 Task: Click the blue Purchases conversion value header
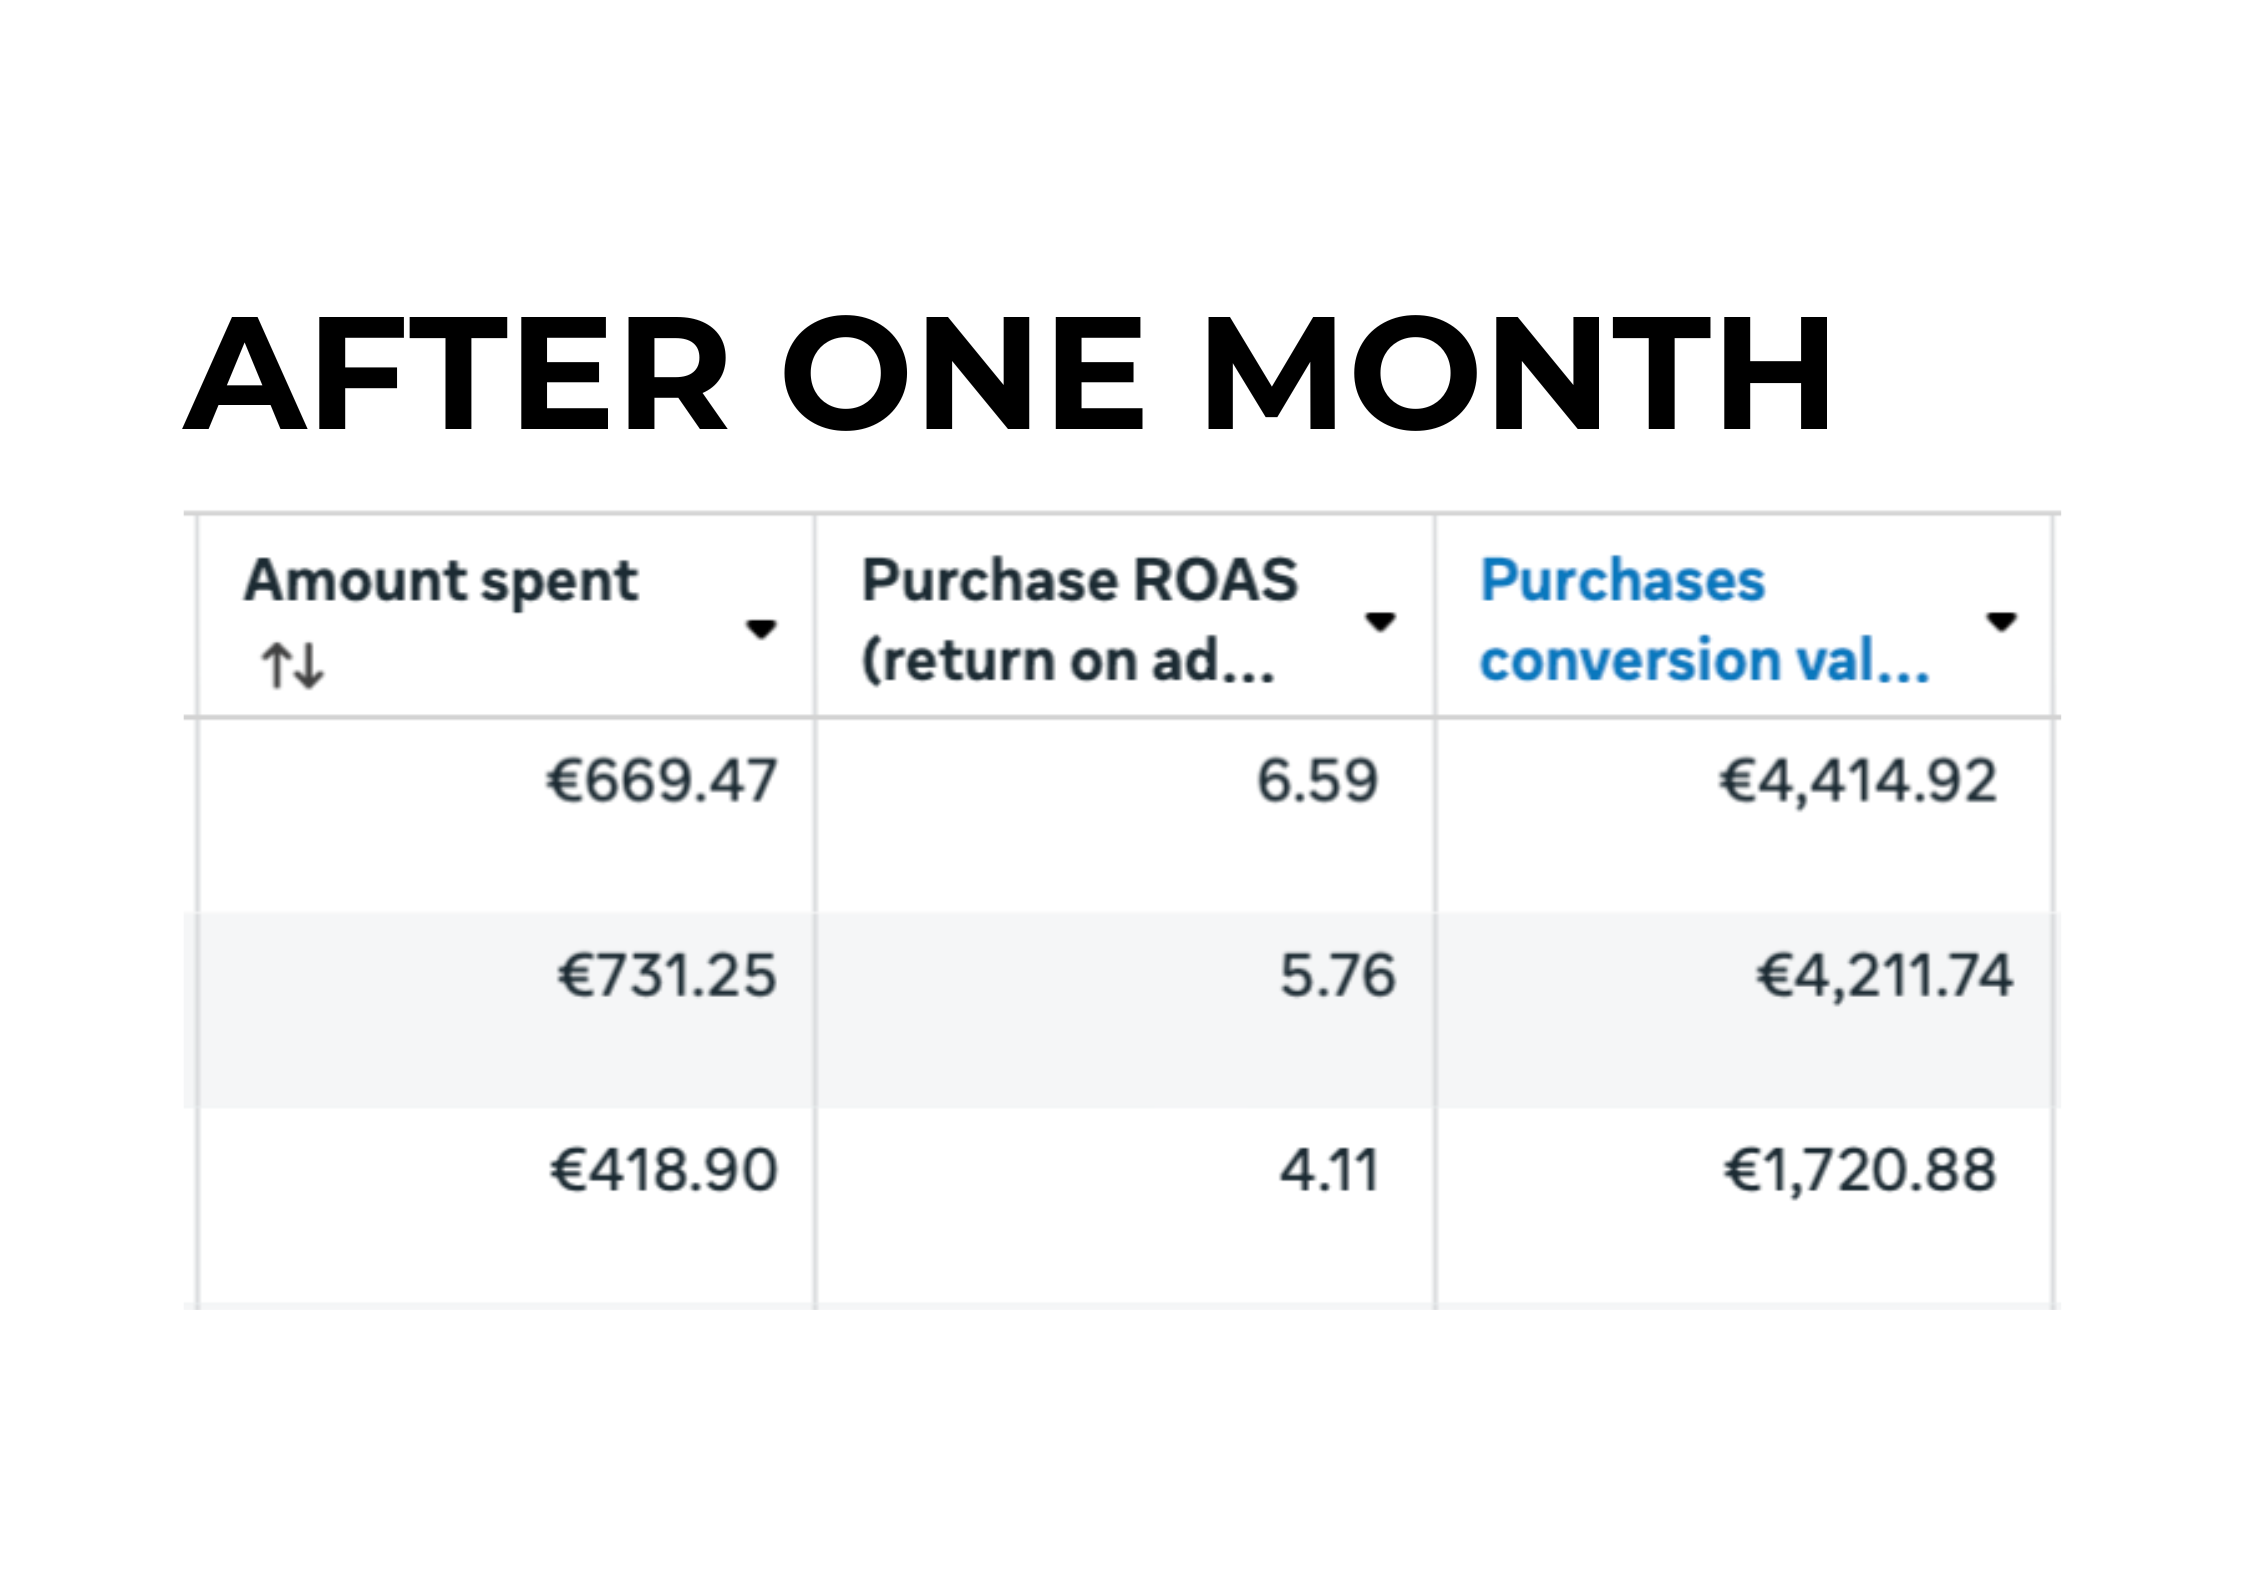tap(1703, 619)
